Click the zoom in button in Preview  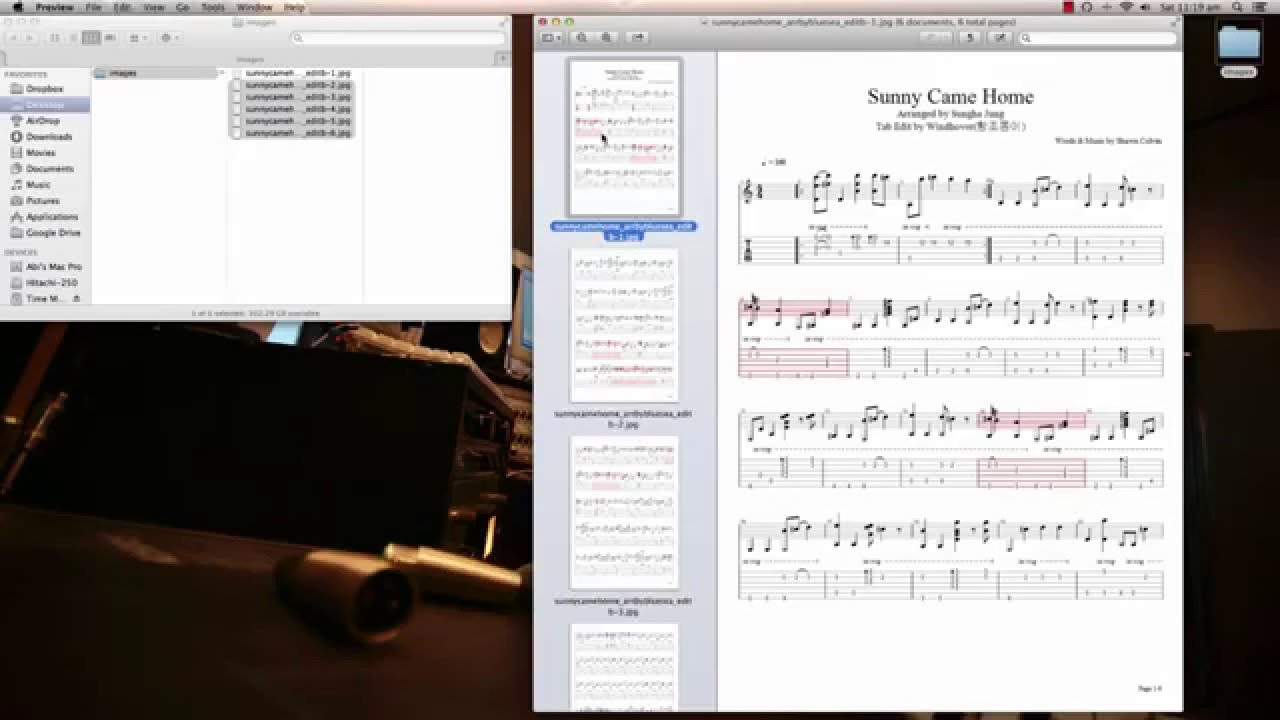pyautogui.click(x=606, y=38)
